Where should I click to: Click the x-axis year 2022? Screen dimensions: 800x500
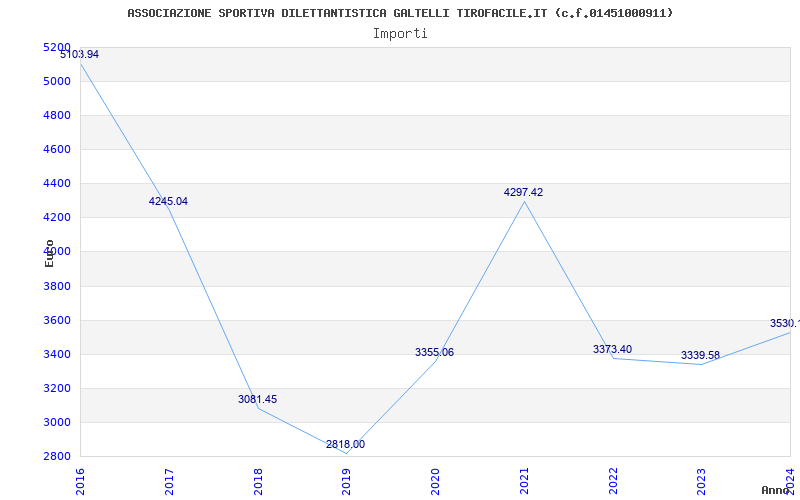tap(613, 482)
